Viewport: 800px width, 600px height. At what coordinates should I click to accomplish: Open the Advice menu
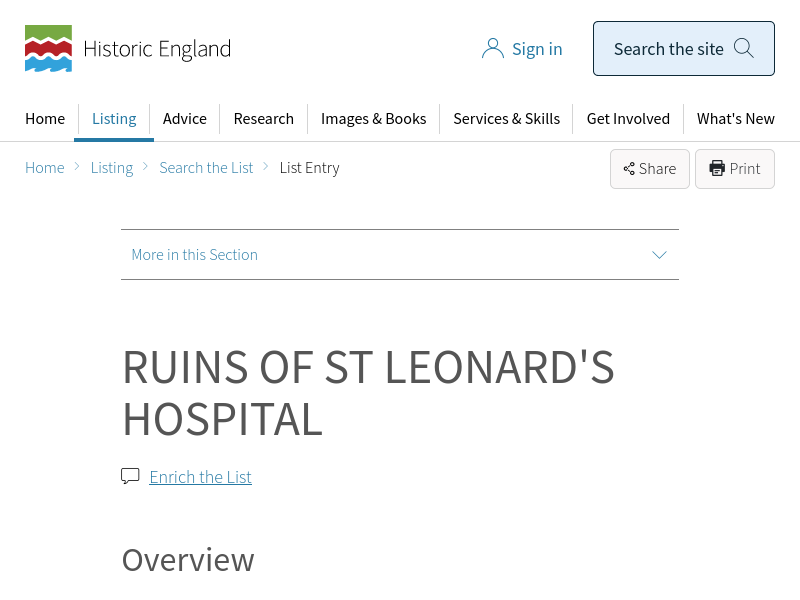click(185, 119)
